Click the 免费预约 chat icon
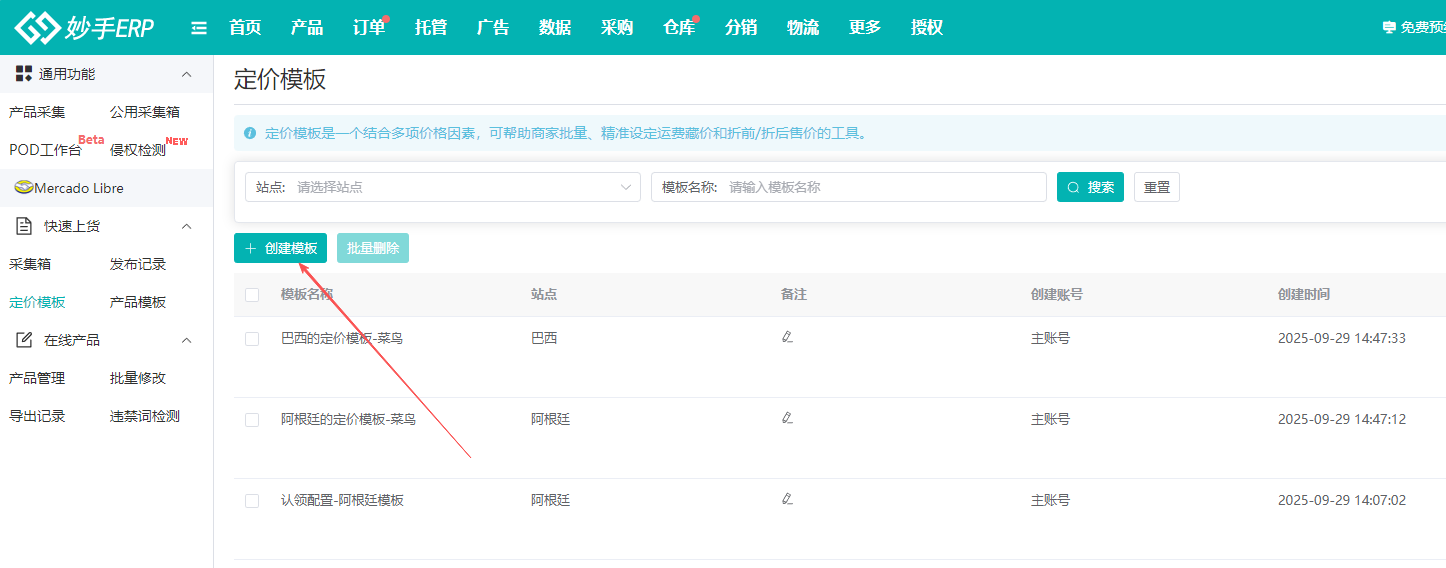 coord(1389,28)
